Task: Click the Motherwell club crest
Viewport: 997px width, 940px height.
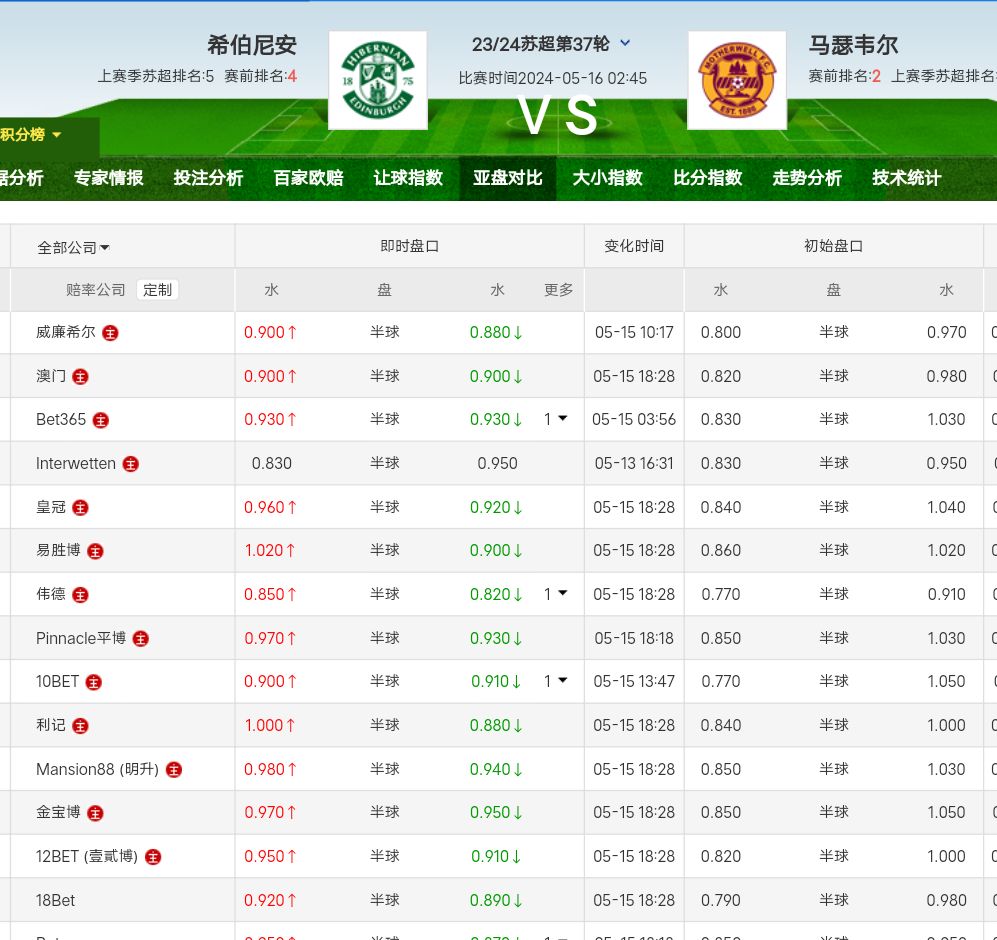Action: pyautogui.click(x=737, y=80)
